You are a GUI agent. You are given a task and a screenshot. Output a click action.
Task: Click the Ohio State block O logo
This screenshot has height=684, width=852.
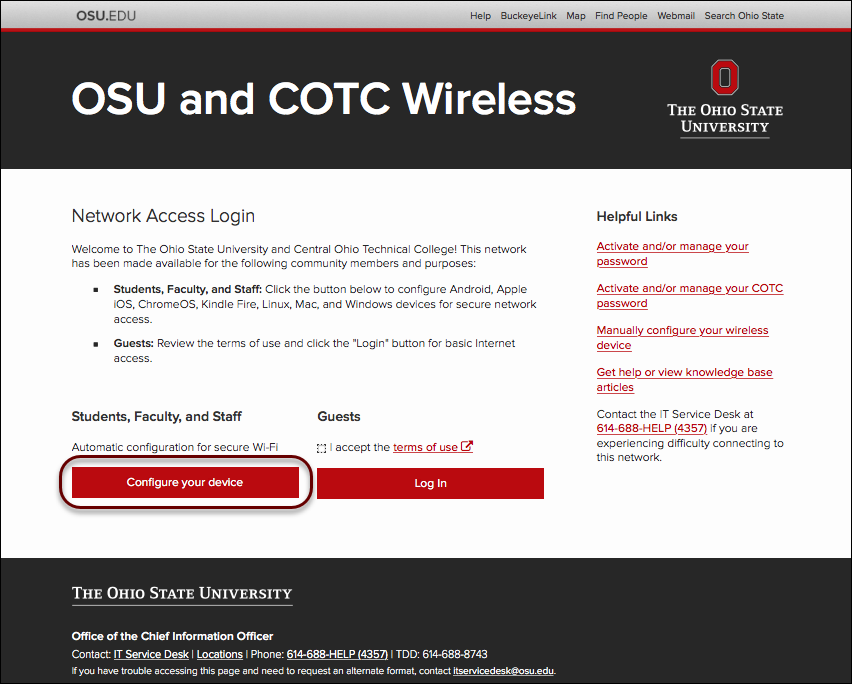(723, 76)
